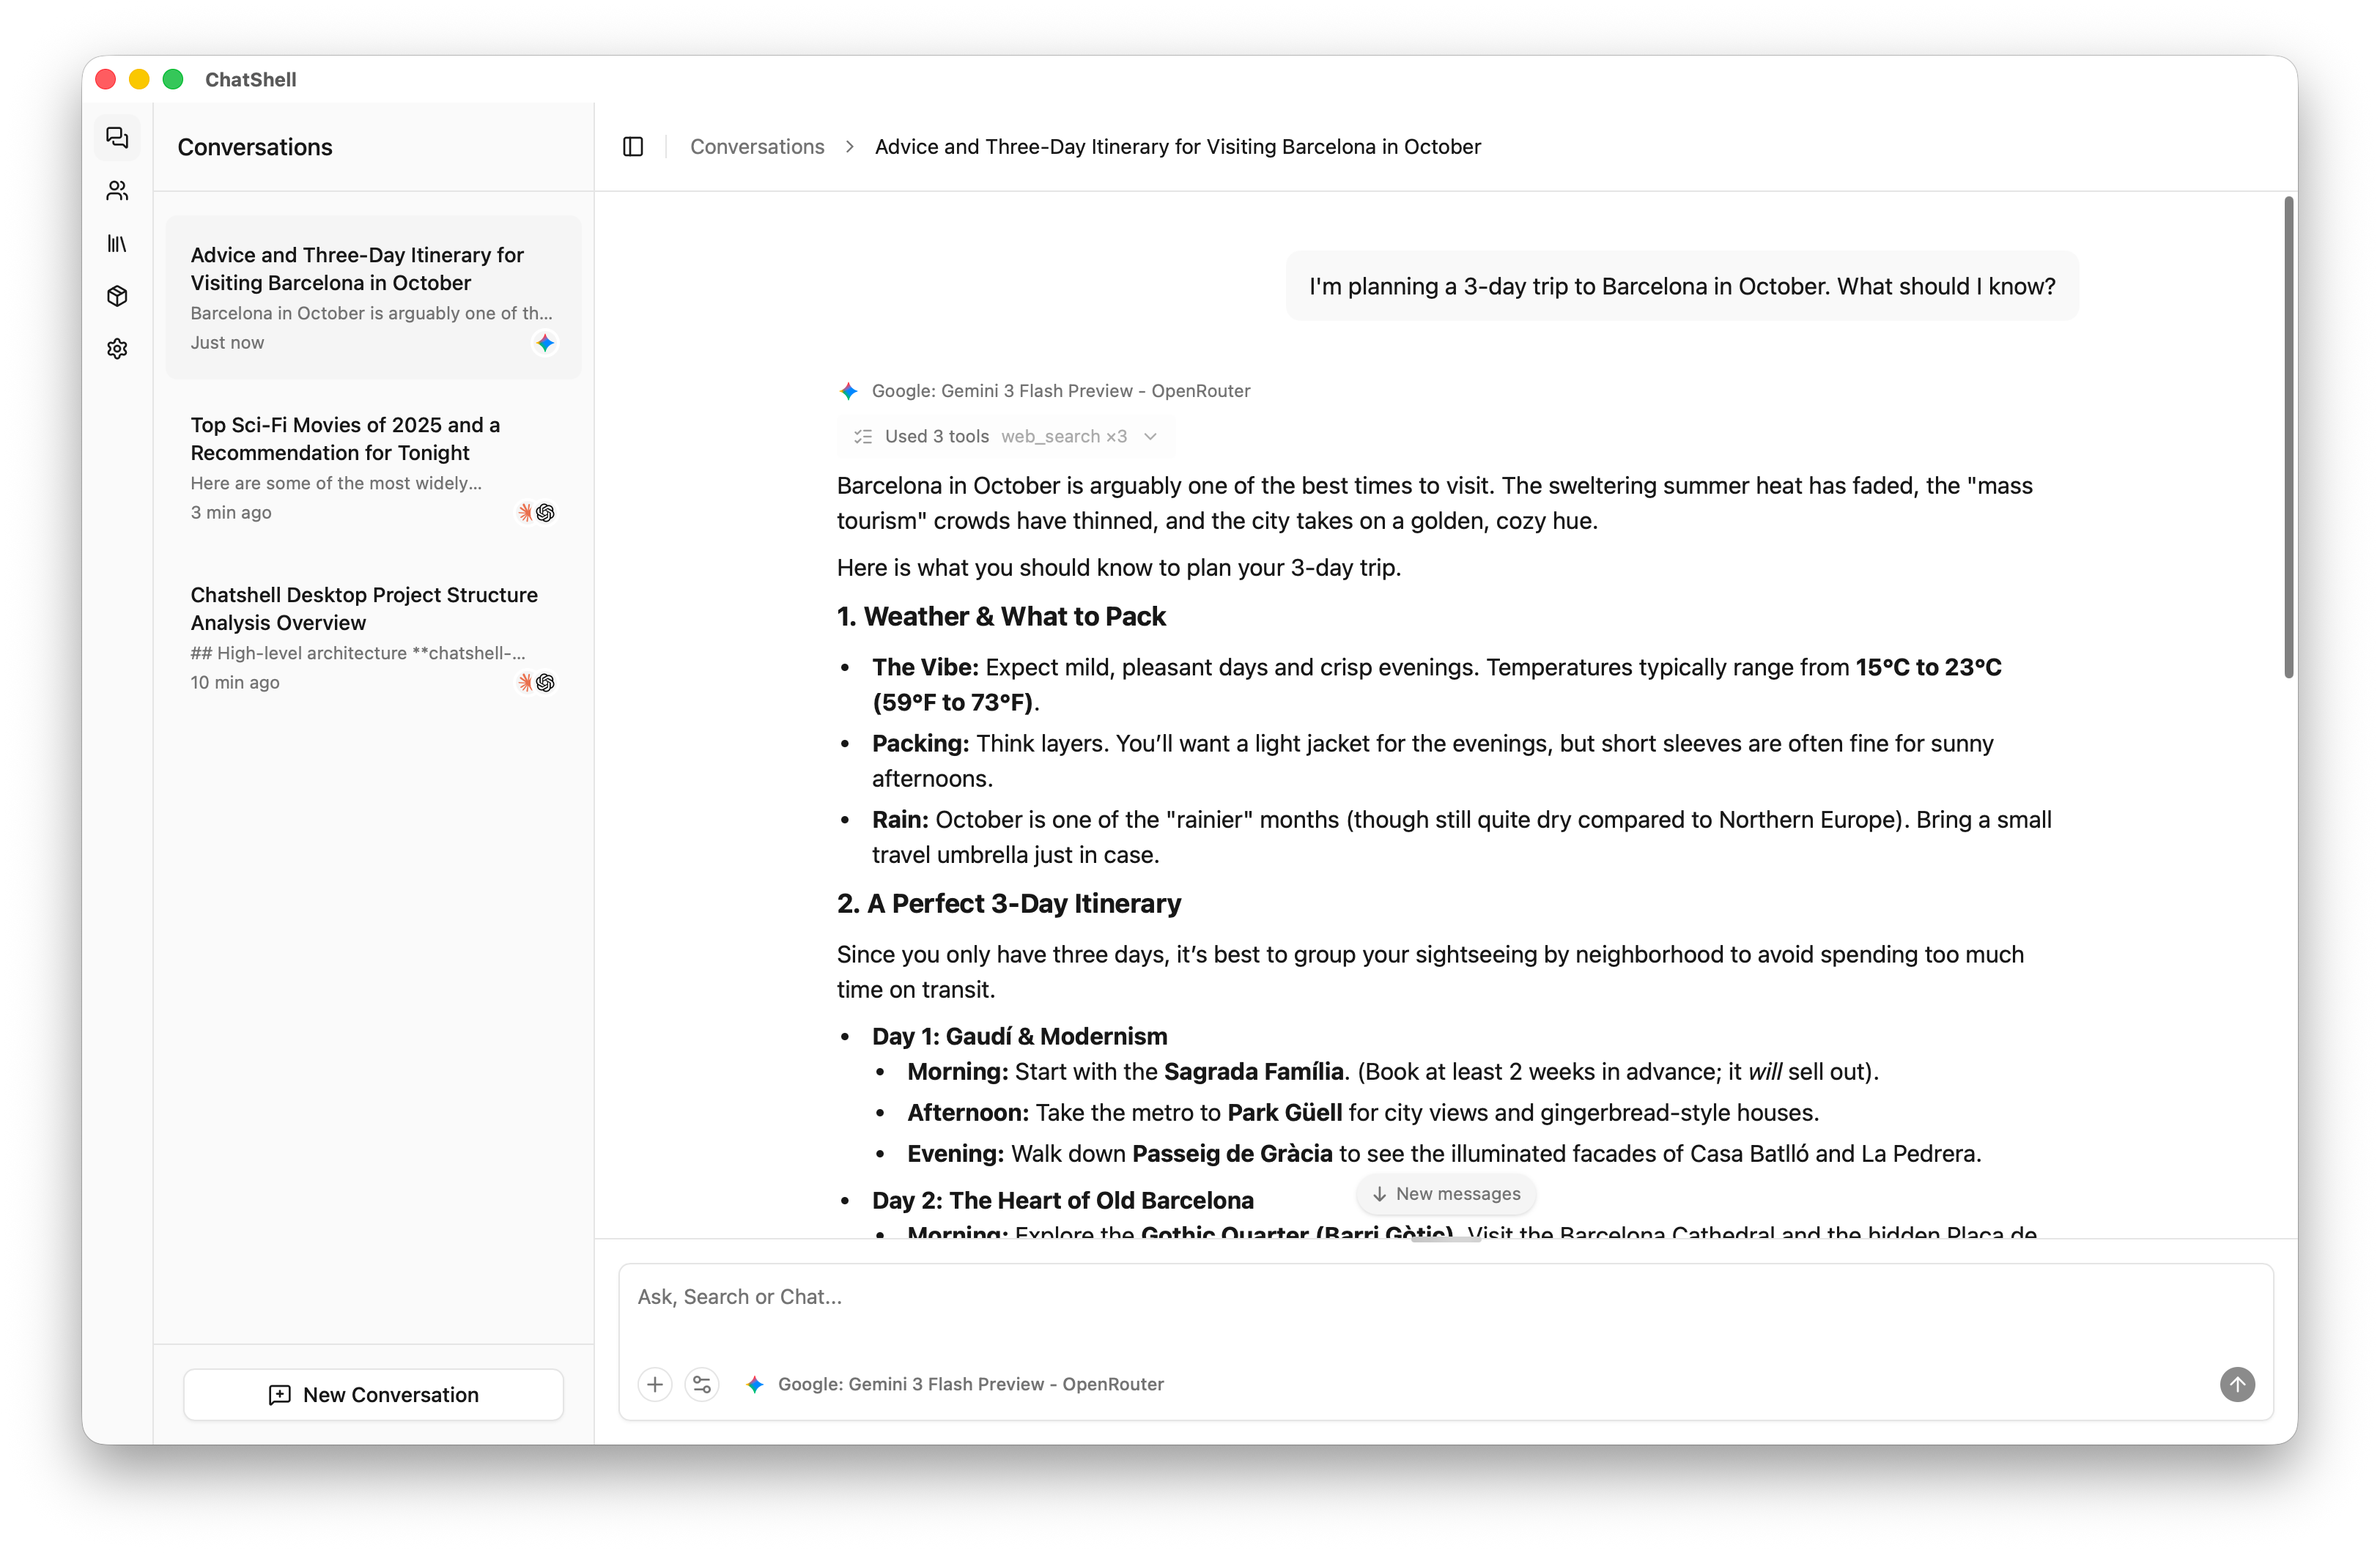The image size is (2380, 1553).
Task: Open the library sidebar icon
Action: coord(117,243)
